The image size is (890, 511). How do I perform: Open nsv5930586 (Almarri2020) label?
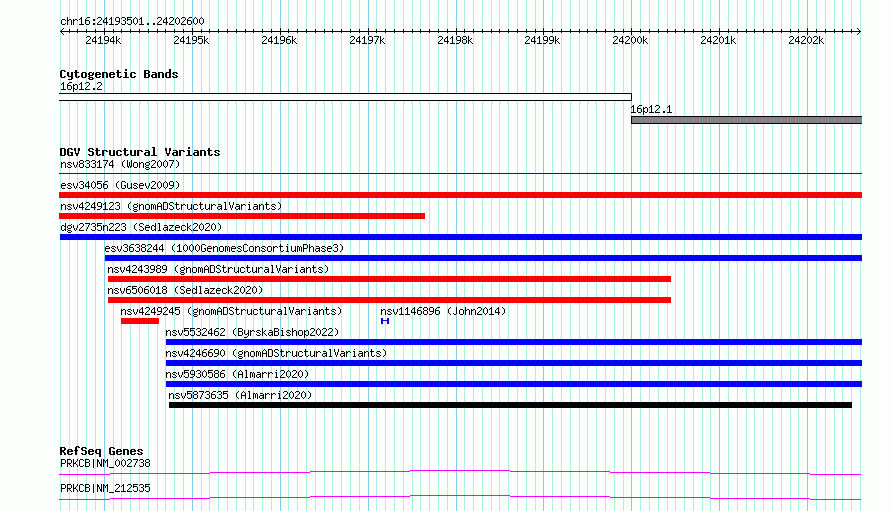coord(237,374)
